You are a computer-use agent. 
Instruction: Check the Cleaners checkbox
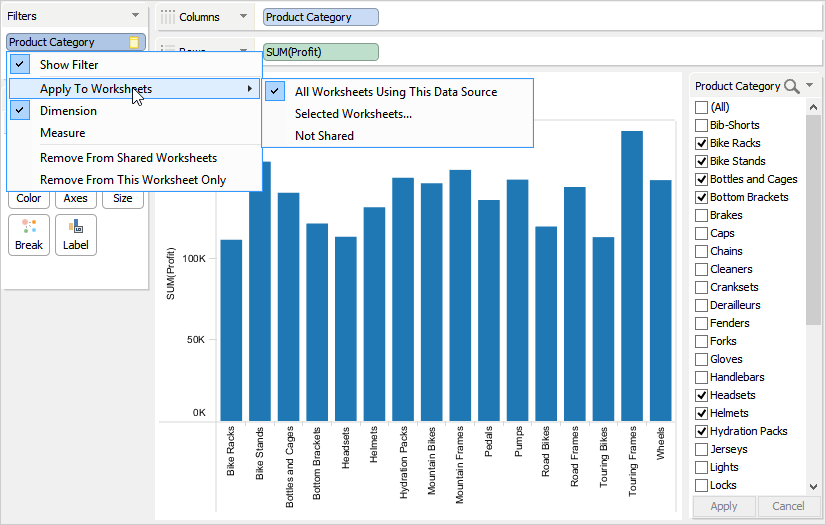coord(701,270)
